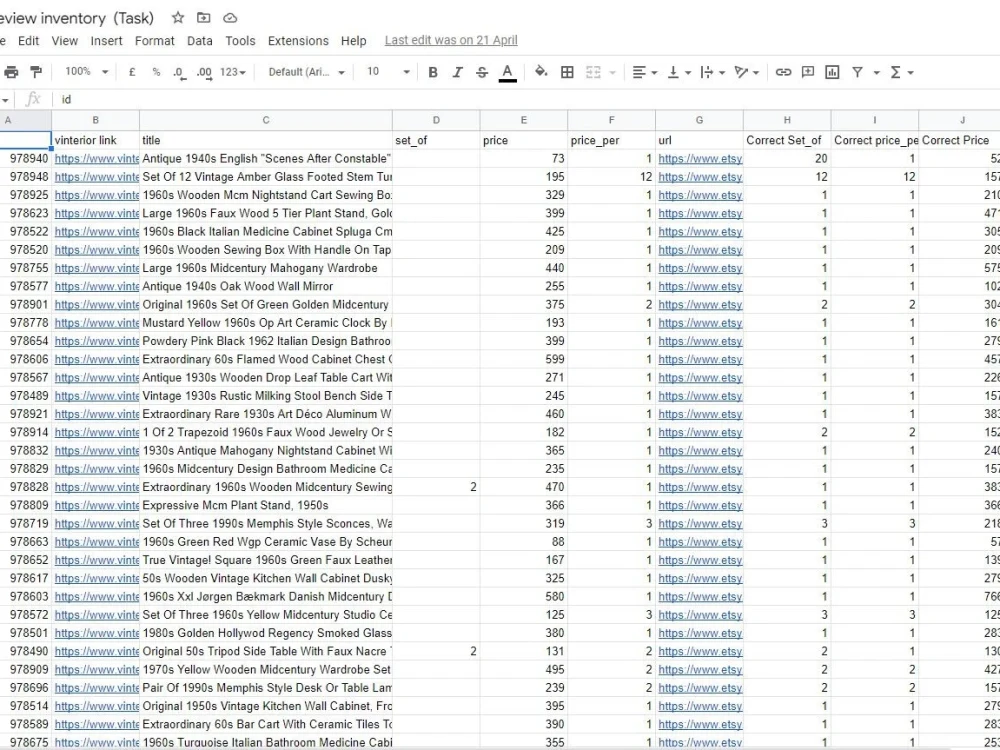This screenshot has width=1000, height=750.
Task: Select column G header
Action: pyautogui.click(x=699, y=120)
